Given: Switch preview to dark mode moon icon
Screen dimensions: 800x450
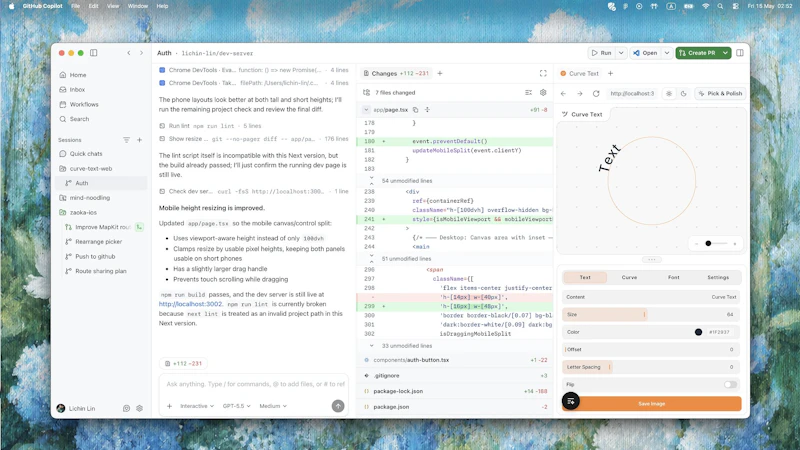Looking at the screenshot, I should click(684, 93).
